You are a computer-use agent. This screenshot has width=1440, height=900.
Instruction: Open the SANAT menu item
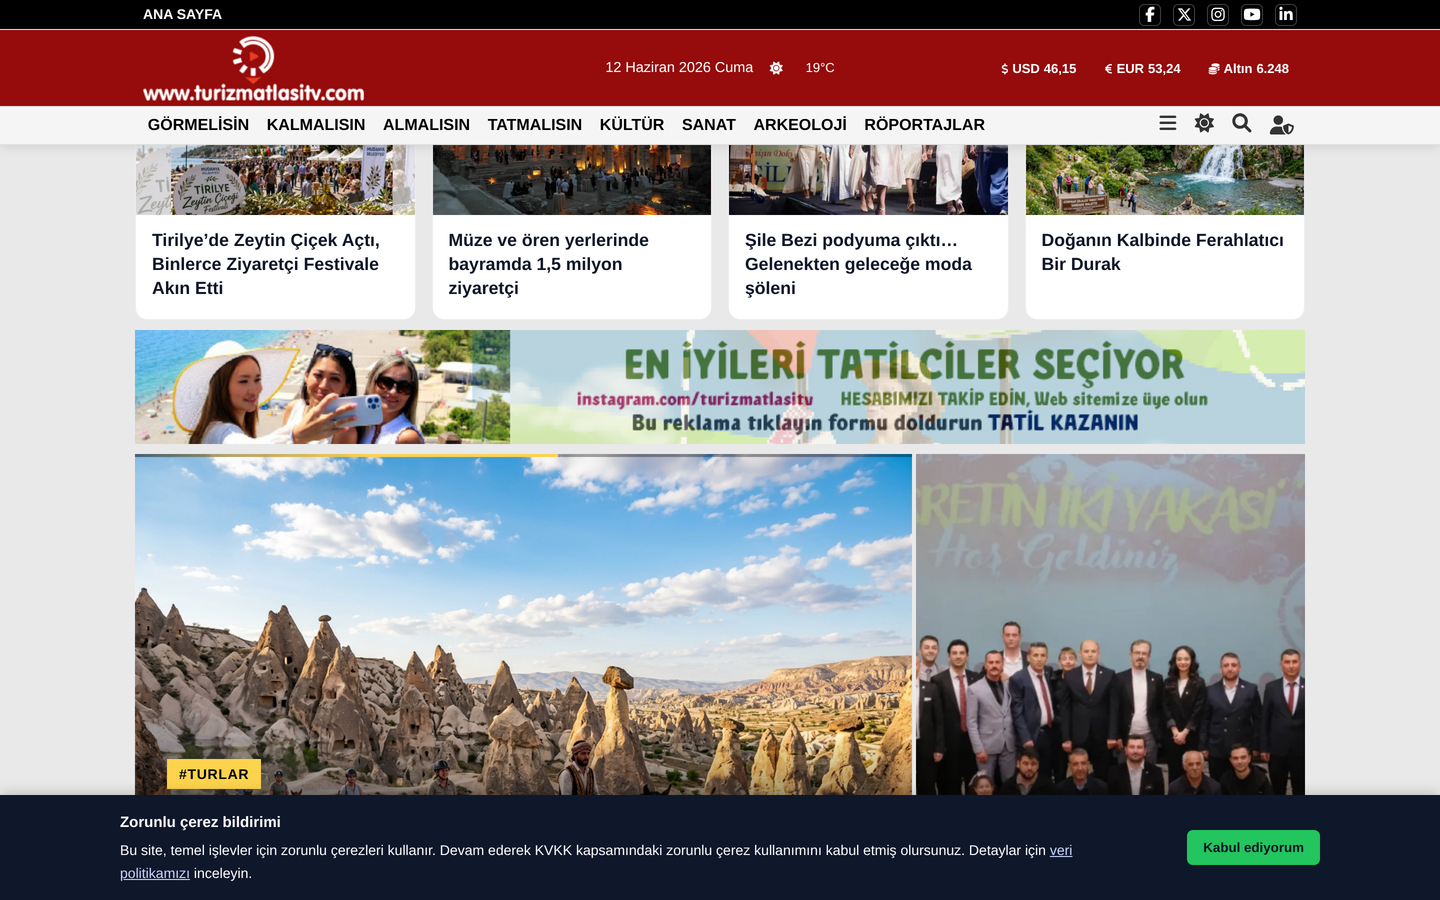[x=709, y=125]
